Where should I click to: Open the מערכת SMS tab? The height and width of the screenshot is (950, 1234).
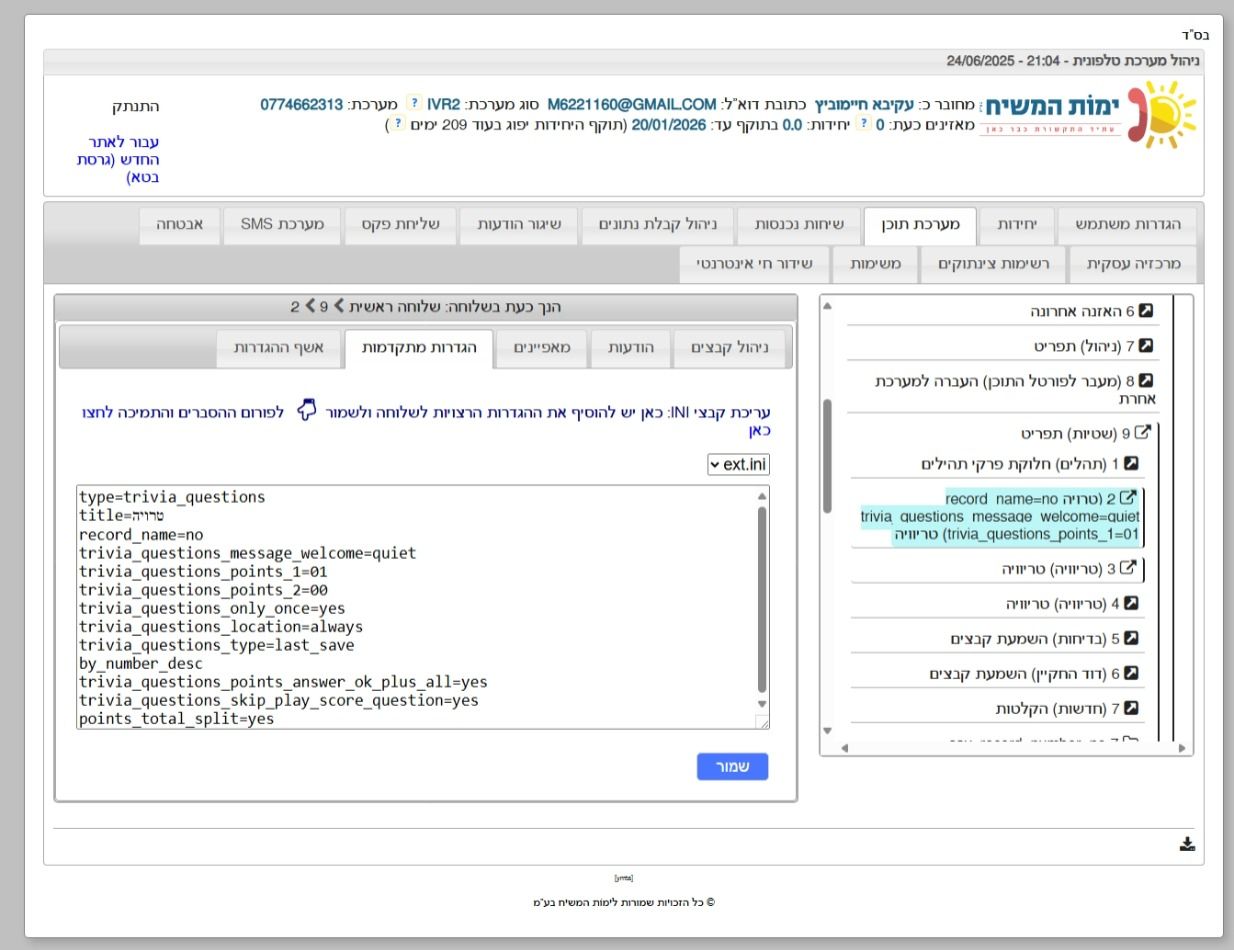coord(283,225)
